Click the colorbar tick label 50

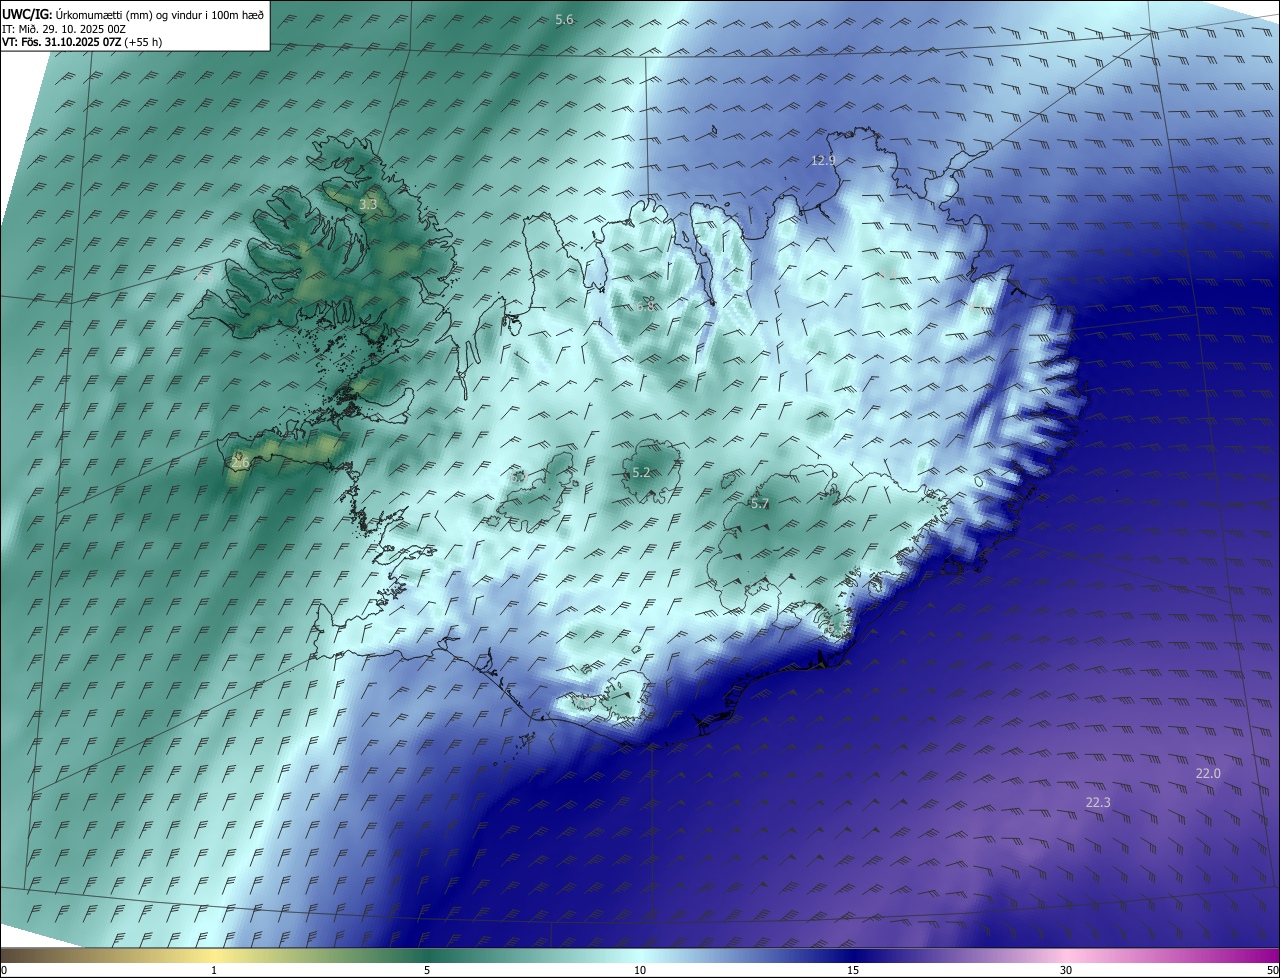point(1272,970)
